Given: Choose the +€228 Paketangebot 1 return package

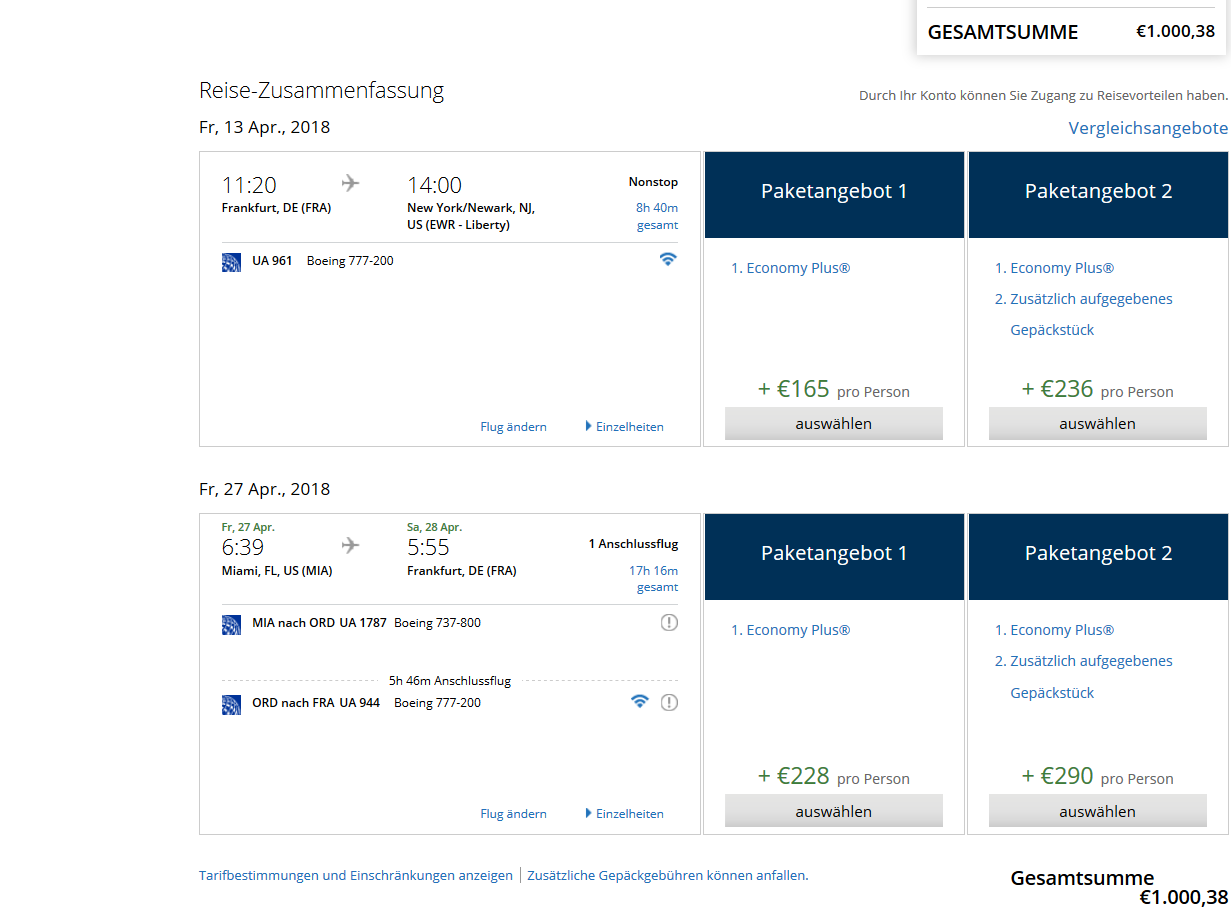Looking at the screenshot, I should pyautogui.click(x=833, y=811).
